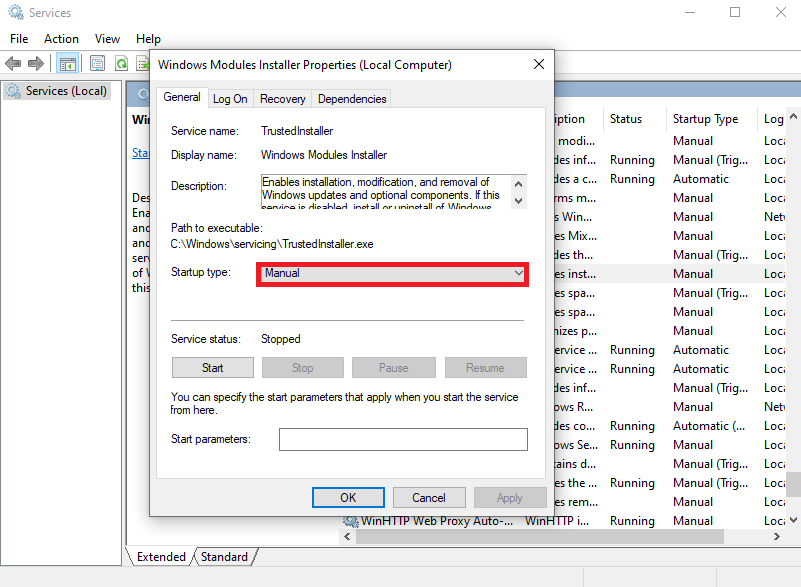
Task: Switch to the Dependencies tab
Action: coord(352,99)
